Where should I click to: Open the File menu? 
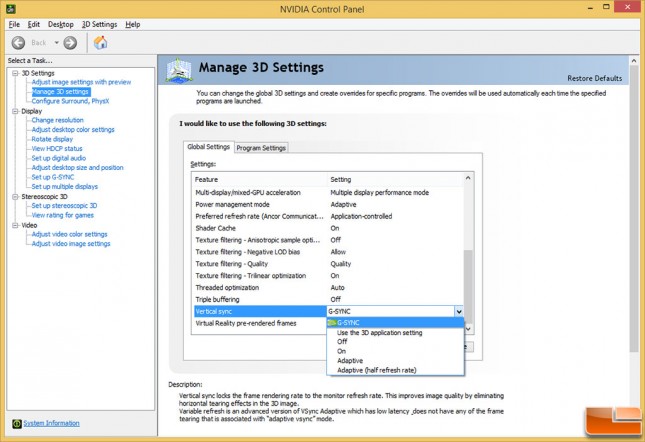tap(14, 24)
